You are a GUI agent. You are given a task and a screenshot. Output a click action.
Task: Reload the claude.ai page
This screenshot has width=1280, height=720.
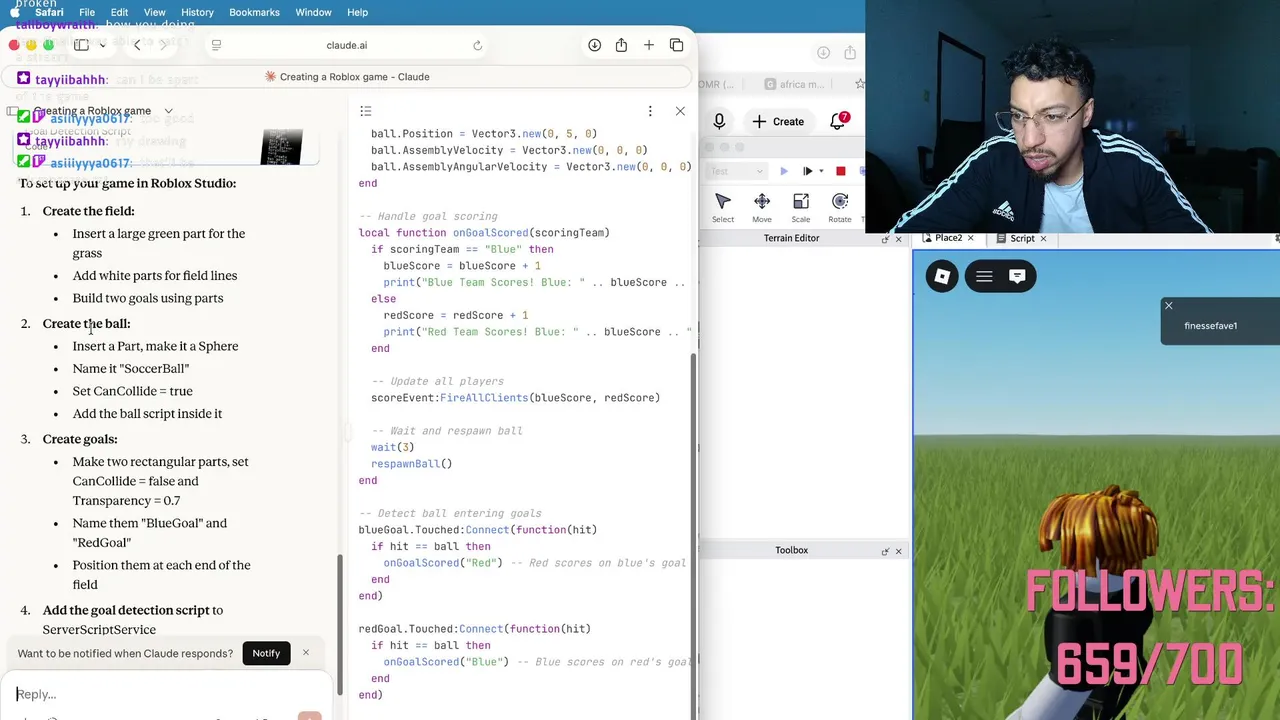click(x=477, y=45)
